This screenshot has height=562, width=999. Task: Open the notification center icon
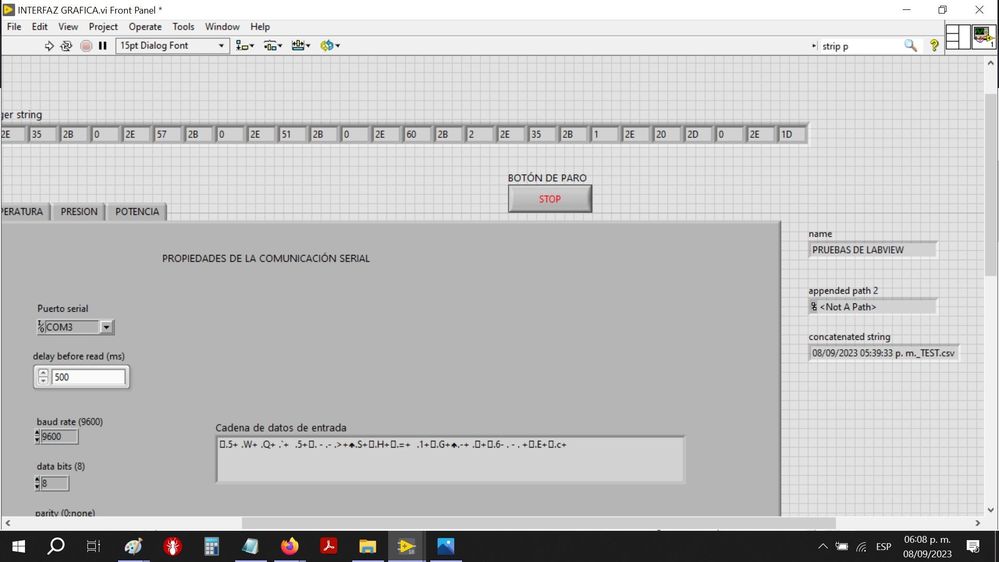click(973, 546)
